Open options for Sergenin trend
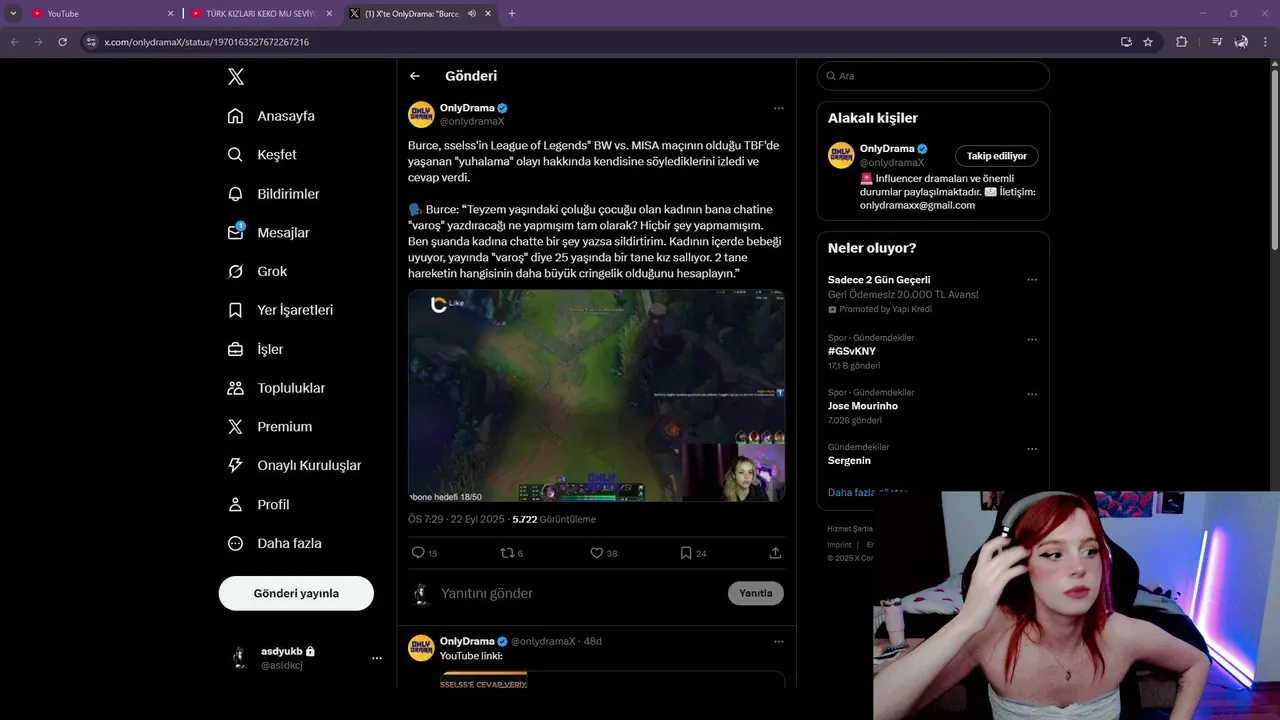 (1032, 449)
